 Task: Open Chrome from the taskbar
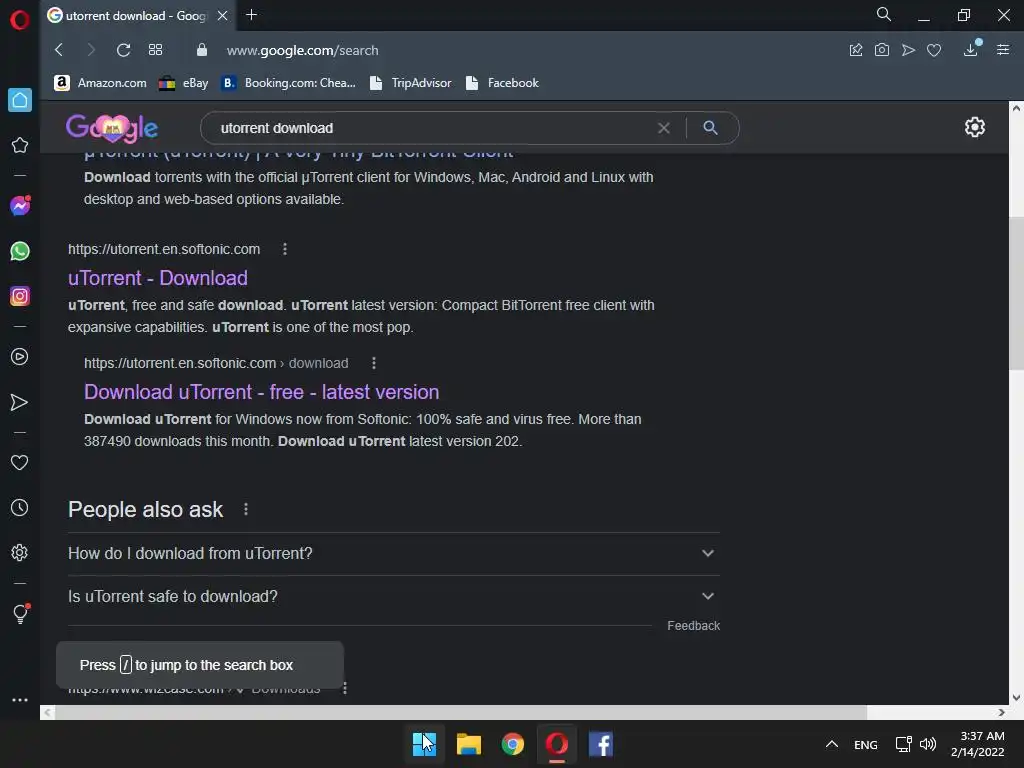coord(513,744)
